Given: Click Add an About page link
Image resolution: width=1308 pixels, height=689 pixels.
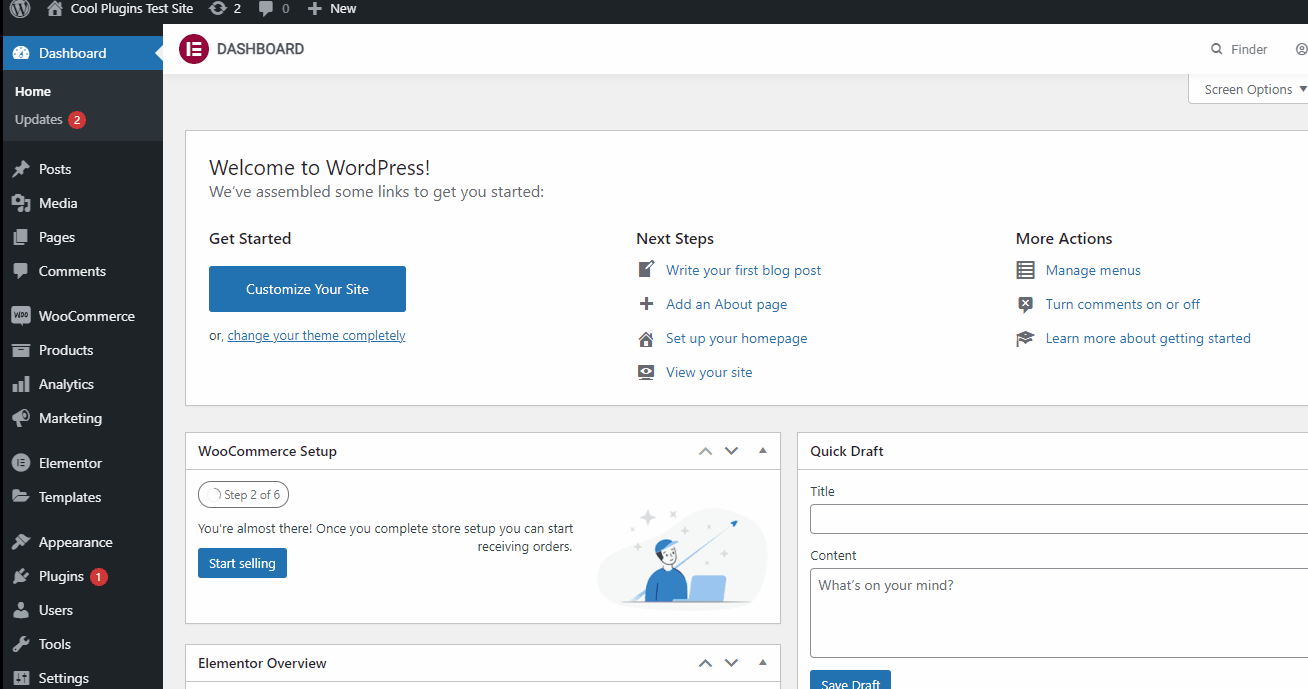Looking at the screenshot, I should (726, 304).
